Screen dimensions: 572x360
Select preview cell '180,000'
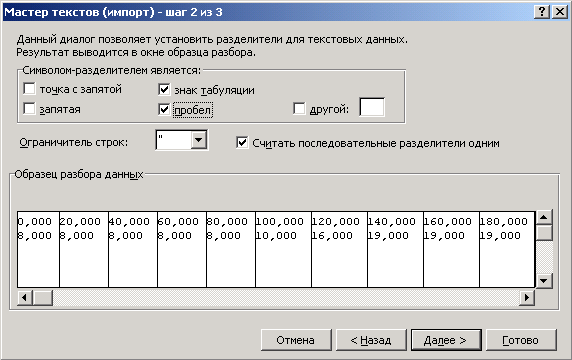click(504, 221)
